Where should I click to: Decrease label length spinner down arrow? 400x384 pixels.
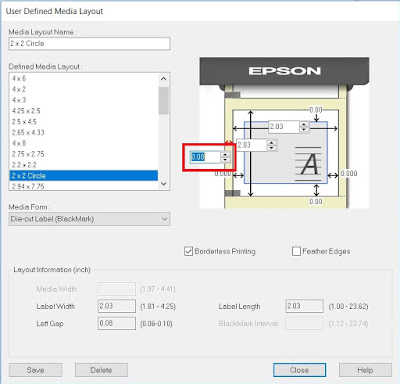click(x=272, y=147)
